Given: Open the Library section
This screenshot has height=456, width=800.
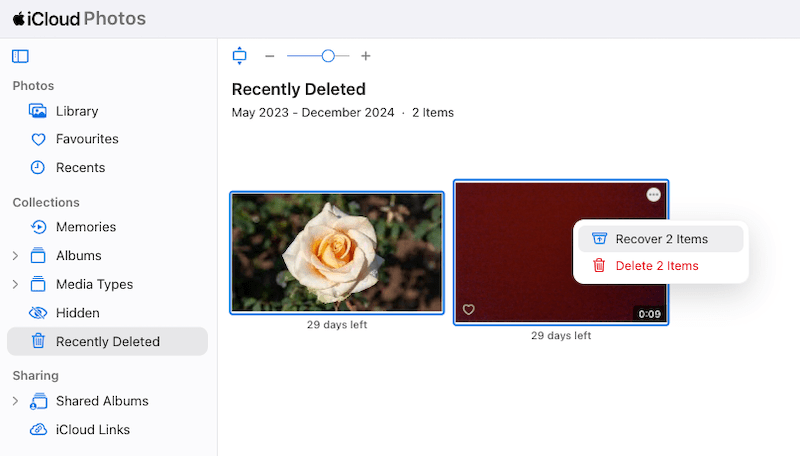Looking at the screenshot, I should coord(76,111).
